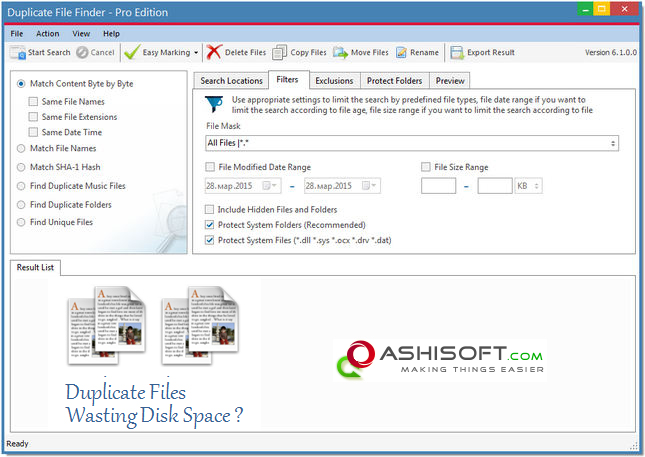Image resolution: width=645 pixels, height=457 pixels.
Task: Open the start date calendar dropdown
Action: (270, 186)
